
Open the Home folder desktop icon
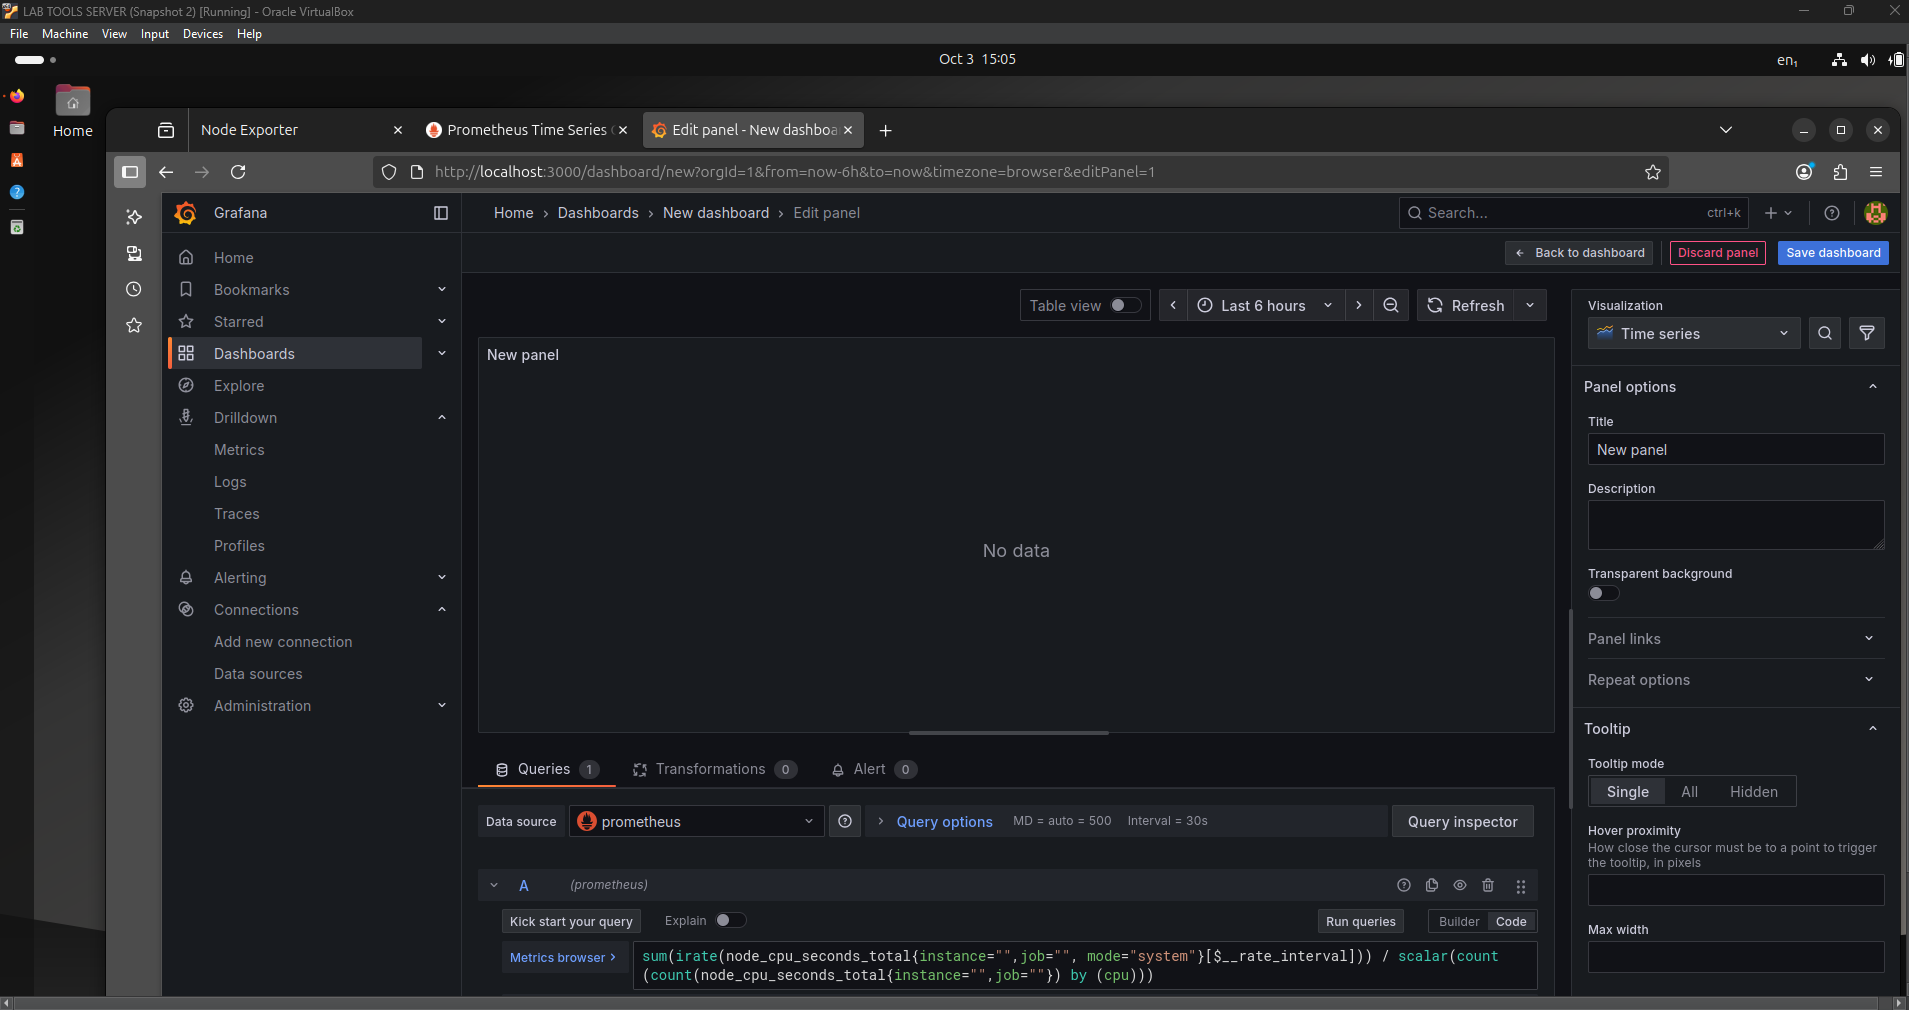pyautogui.click(x=73, y=112)
